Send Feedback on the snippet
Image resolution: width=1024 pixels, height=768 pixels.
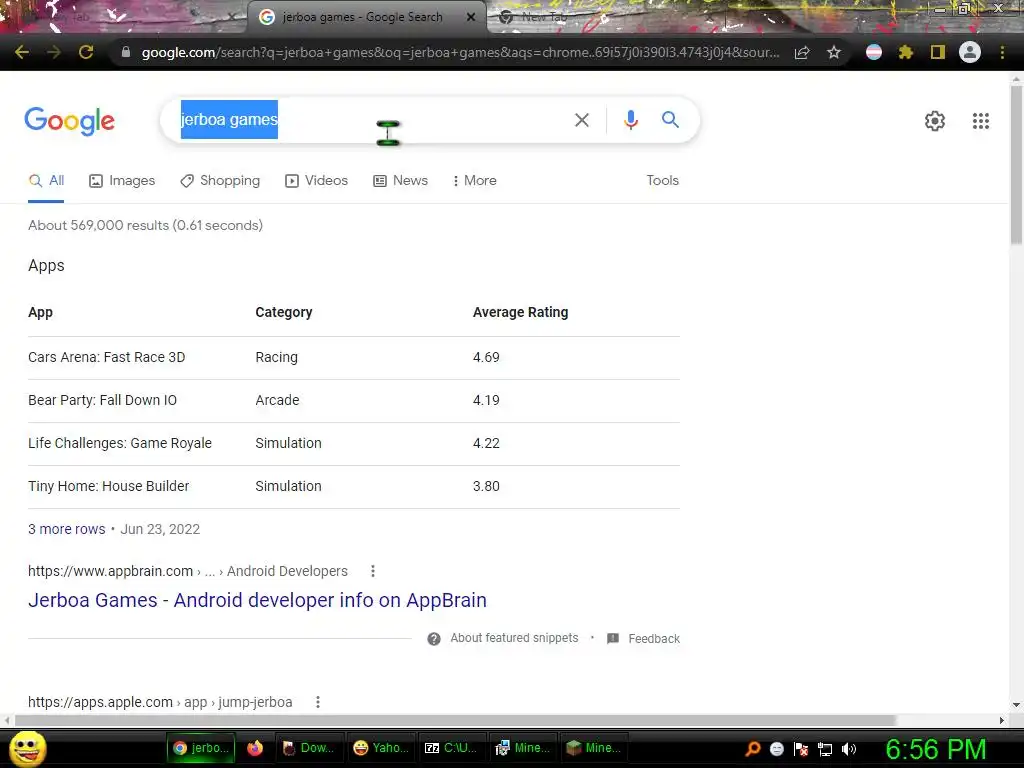coord(643,639)
